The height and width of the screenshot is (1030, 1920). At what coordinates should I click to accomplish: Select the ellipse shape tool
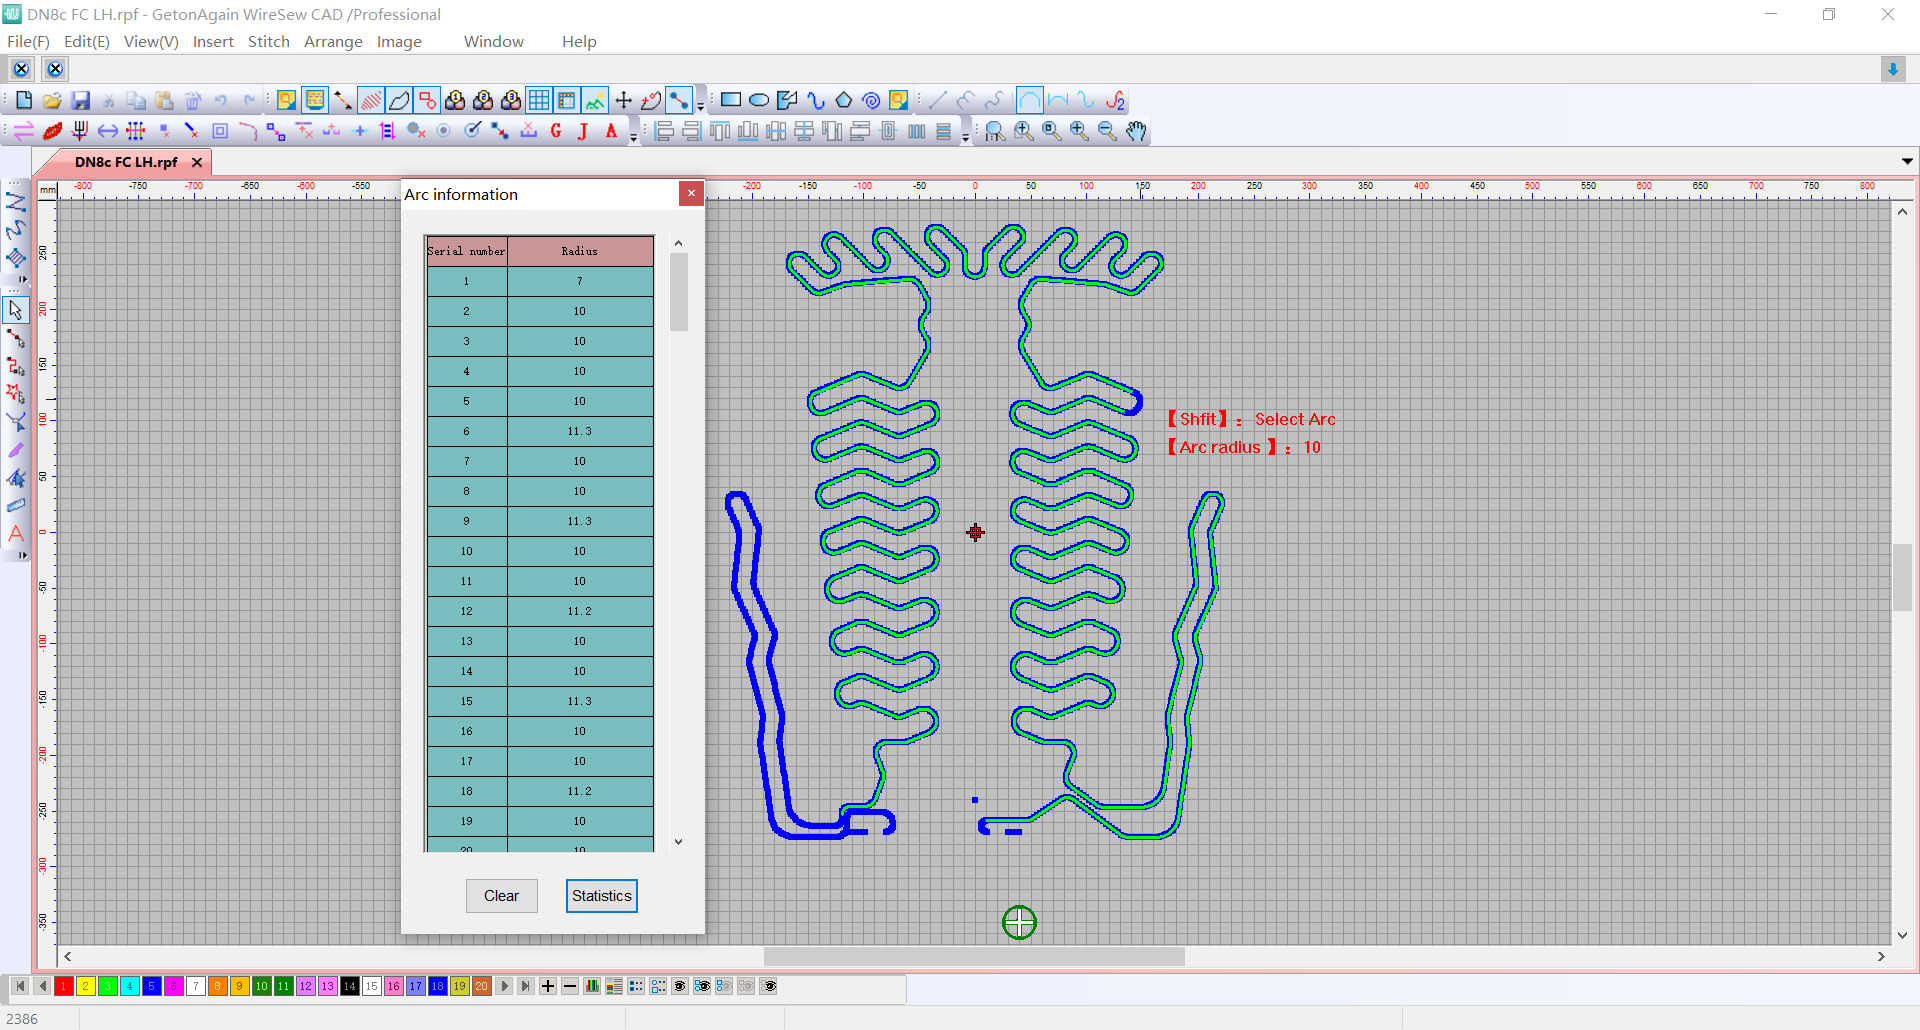(759, 101)
